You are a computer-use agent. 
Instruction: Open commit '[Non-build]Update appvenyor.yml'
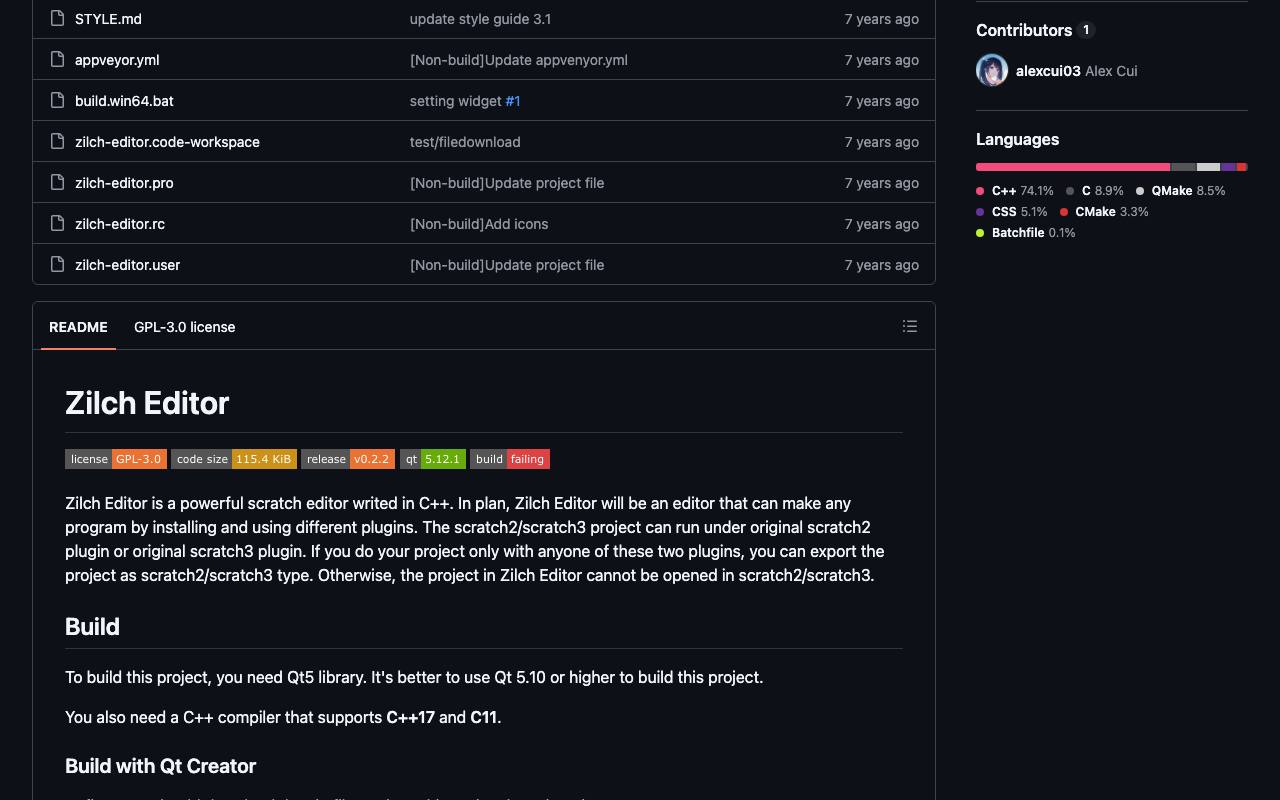click(x=519, y=60)
